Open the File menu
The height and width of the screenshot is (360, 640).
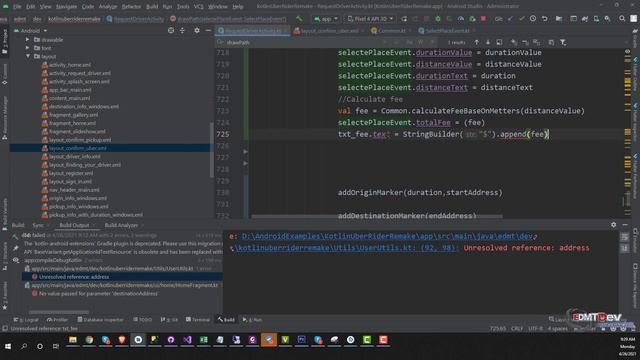17,7
